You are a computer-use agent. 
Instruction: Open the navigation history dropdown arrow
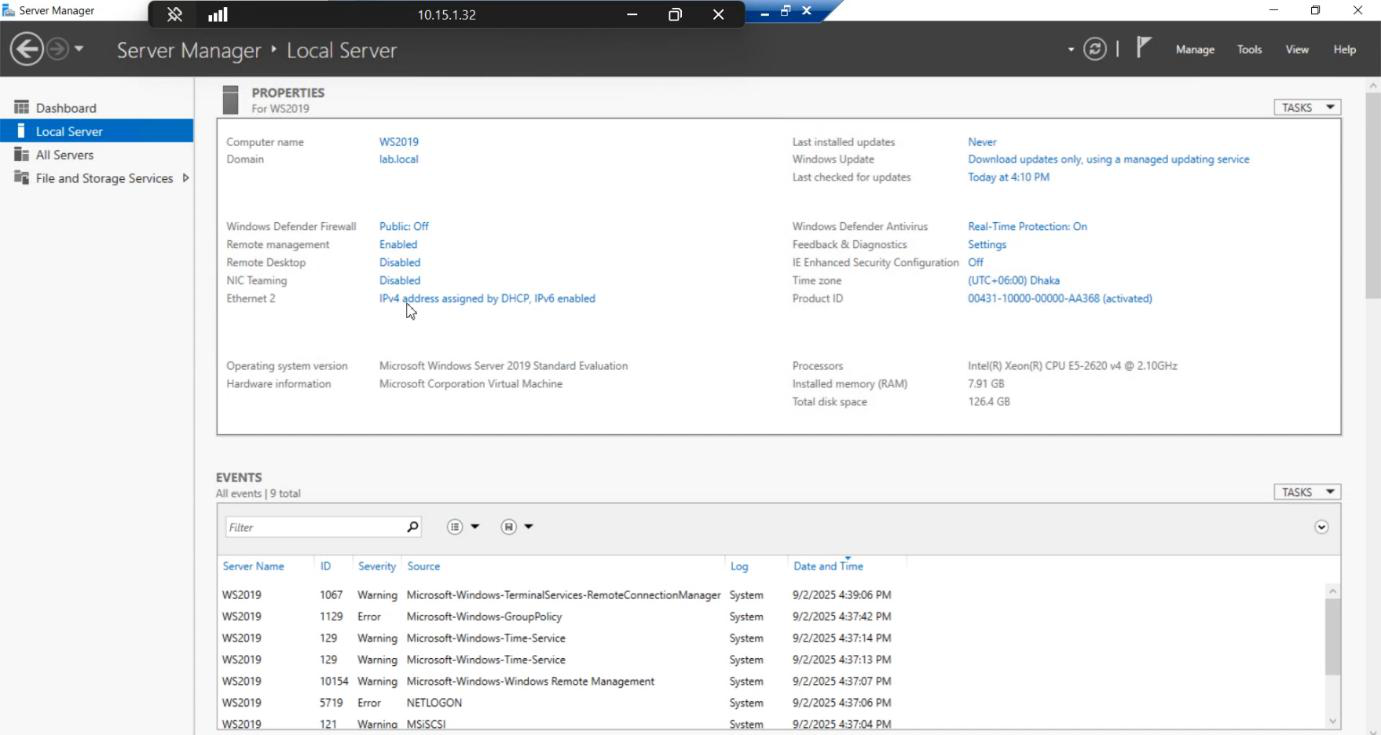click(79, 49)
